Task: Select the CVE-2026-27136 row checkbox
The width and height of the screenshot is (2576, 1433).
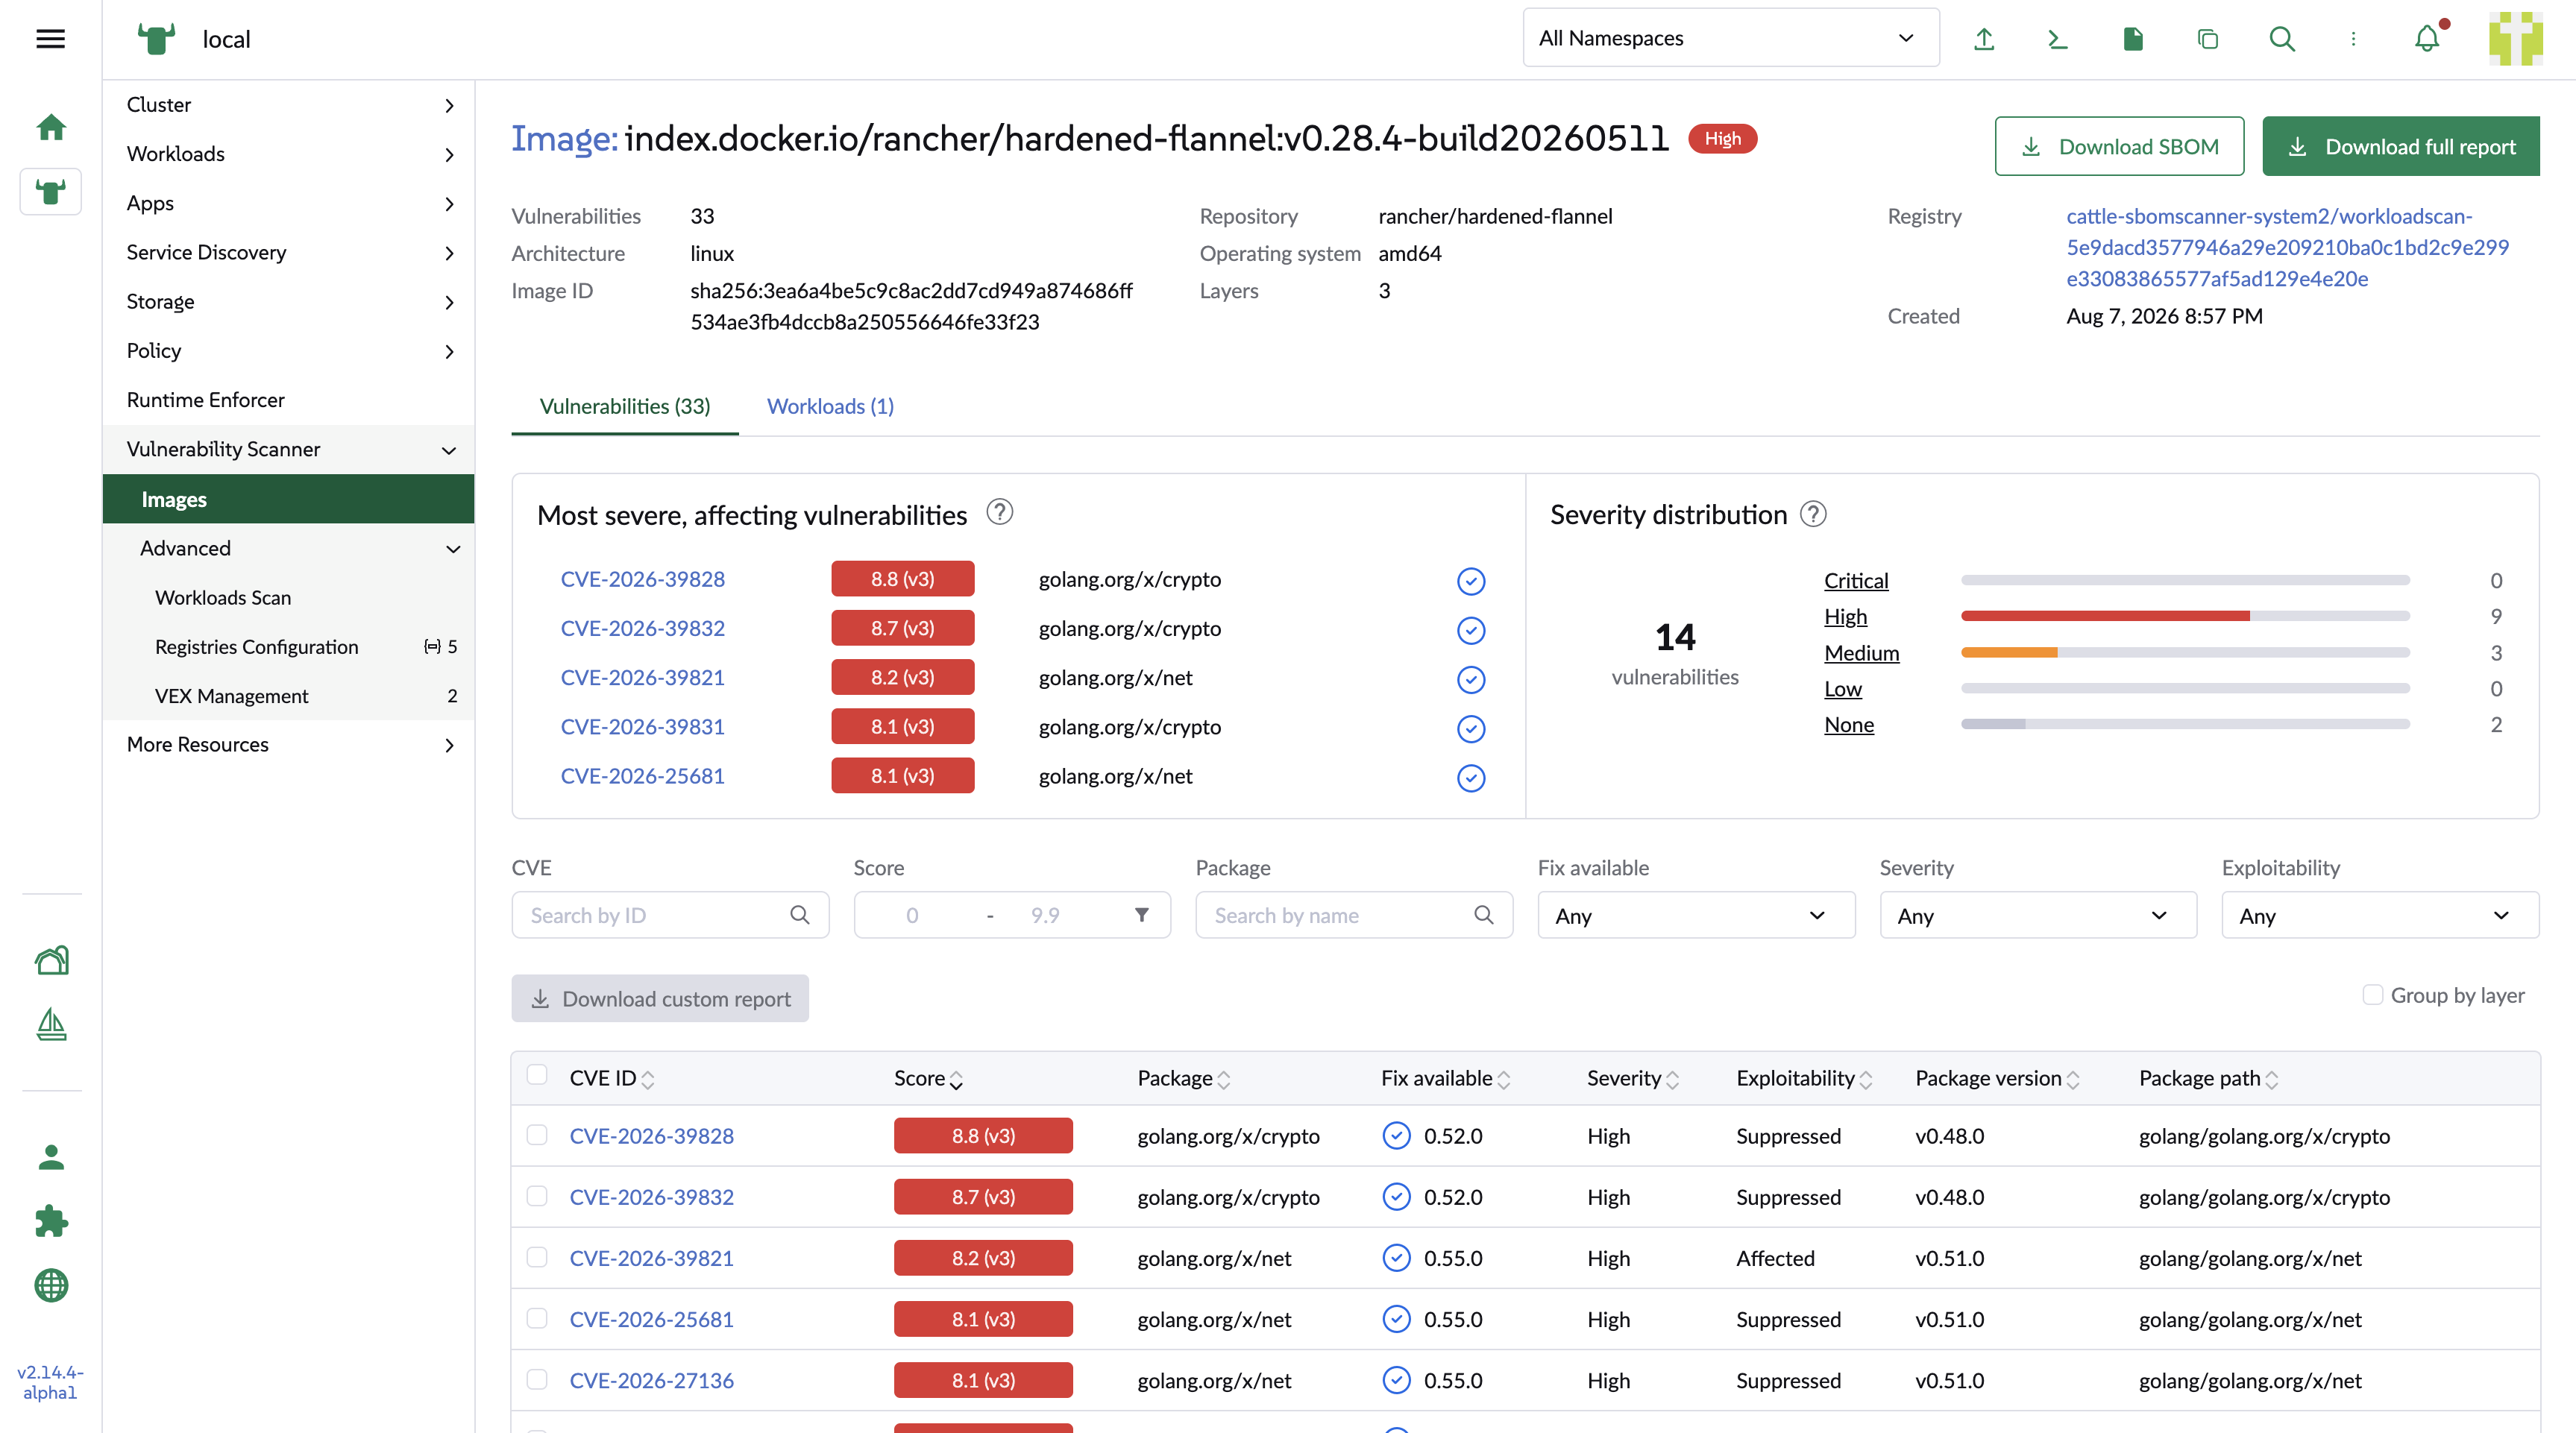Action: (537, 1379)
